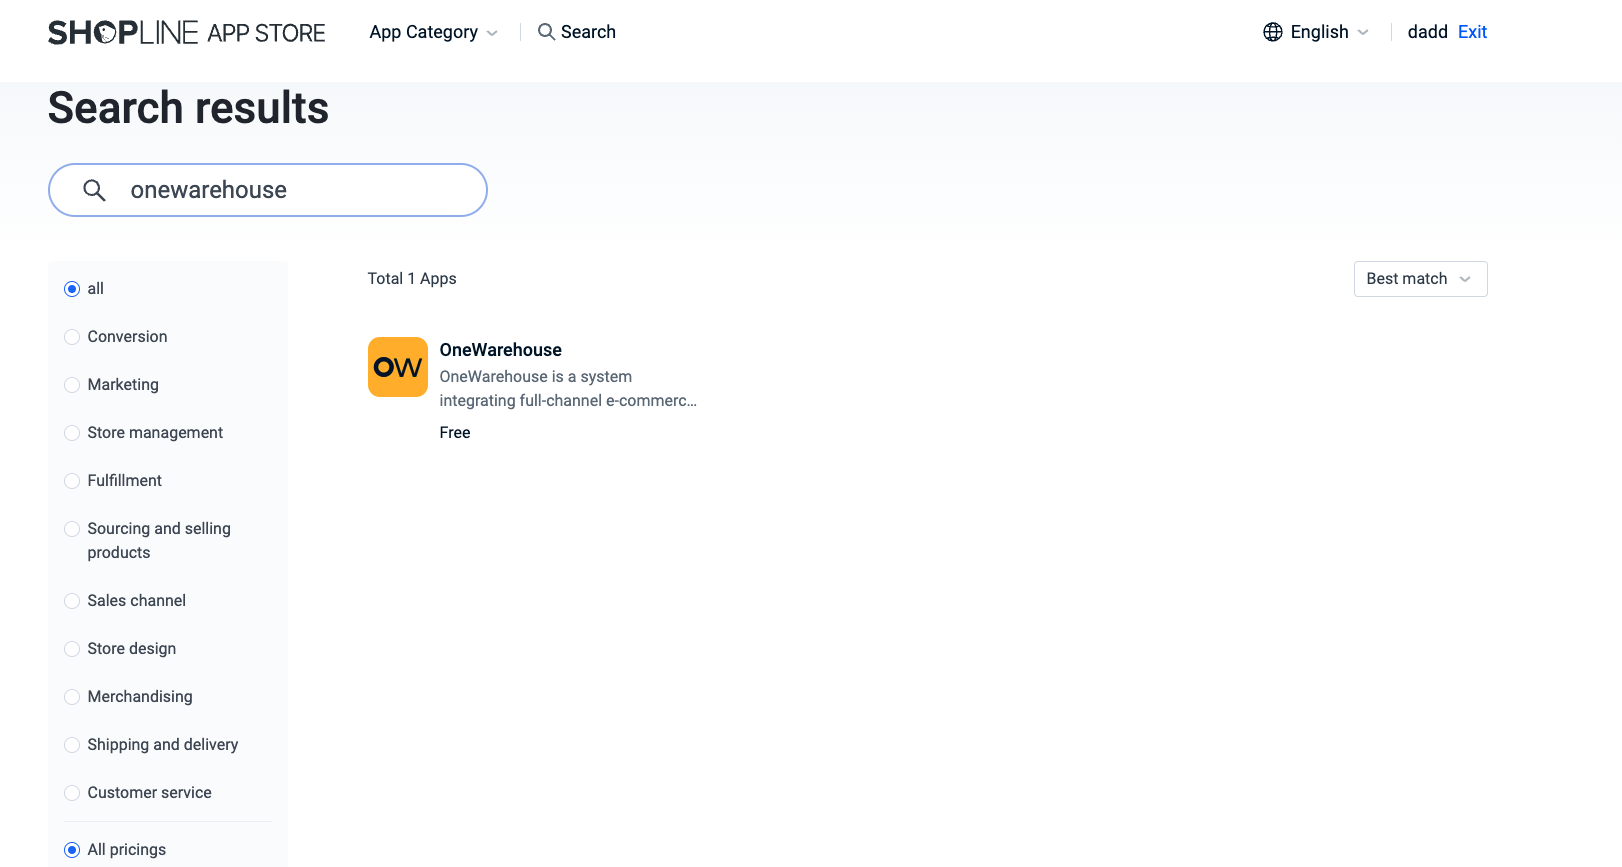Click the OneWarehouse description text

(568, 389)
